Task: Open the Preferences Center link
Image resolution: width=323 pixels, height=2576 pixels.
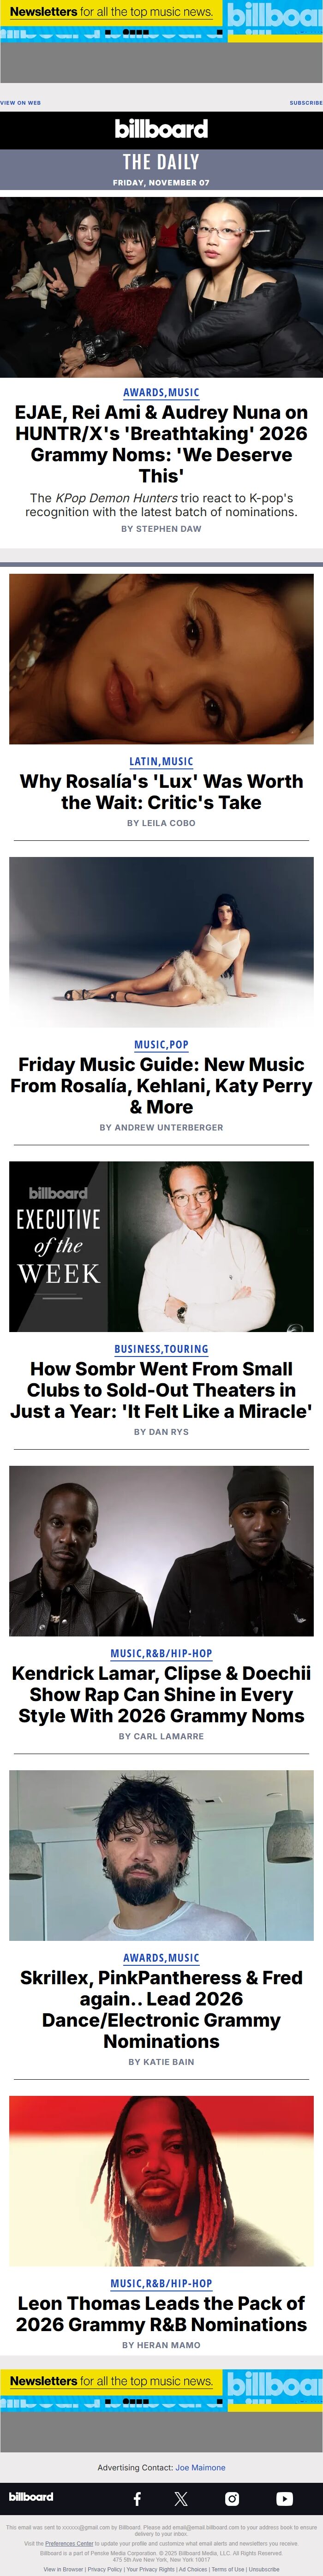Action: [69, 2543]
